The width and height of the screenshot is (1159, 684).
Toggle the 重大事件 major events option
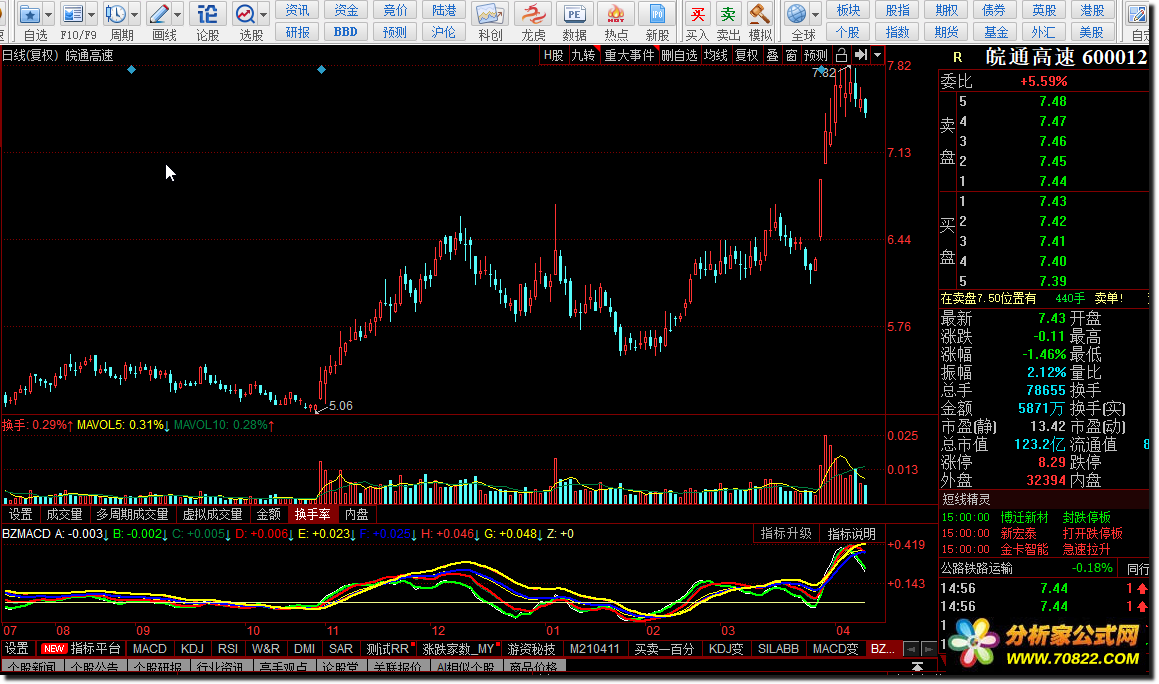(x=629, y=55)
